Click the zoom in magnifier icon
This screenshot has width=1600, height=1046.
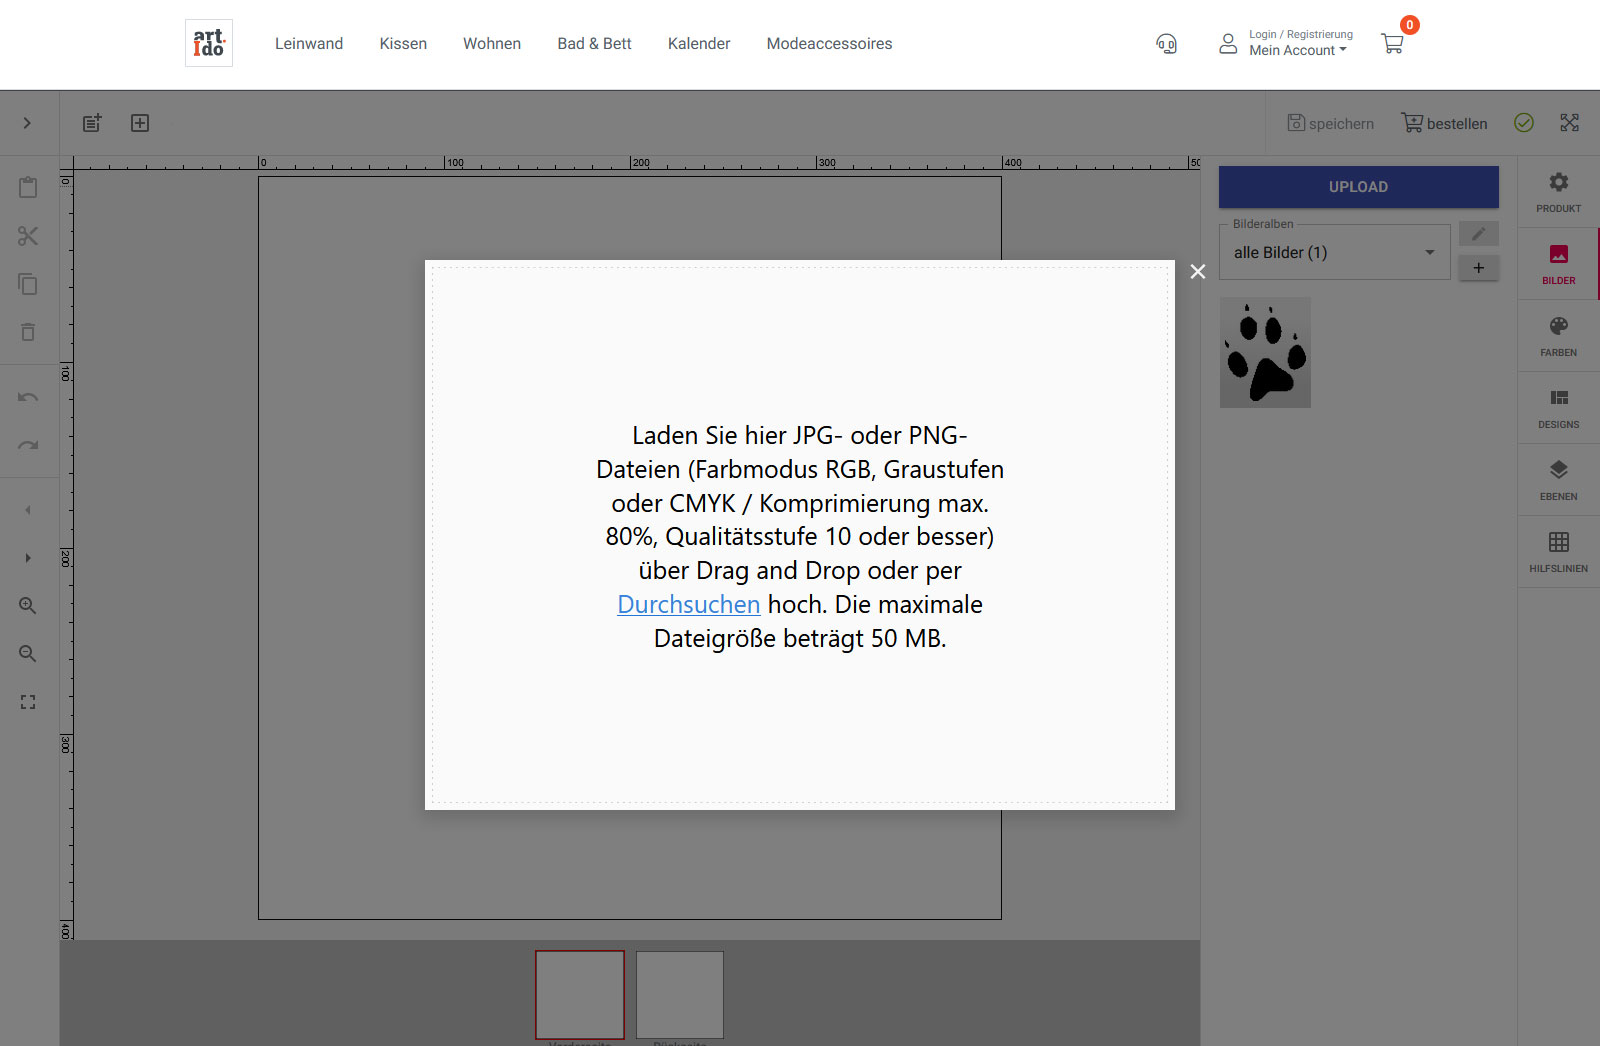[x=28, y=606]
